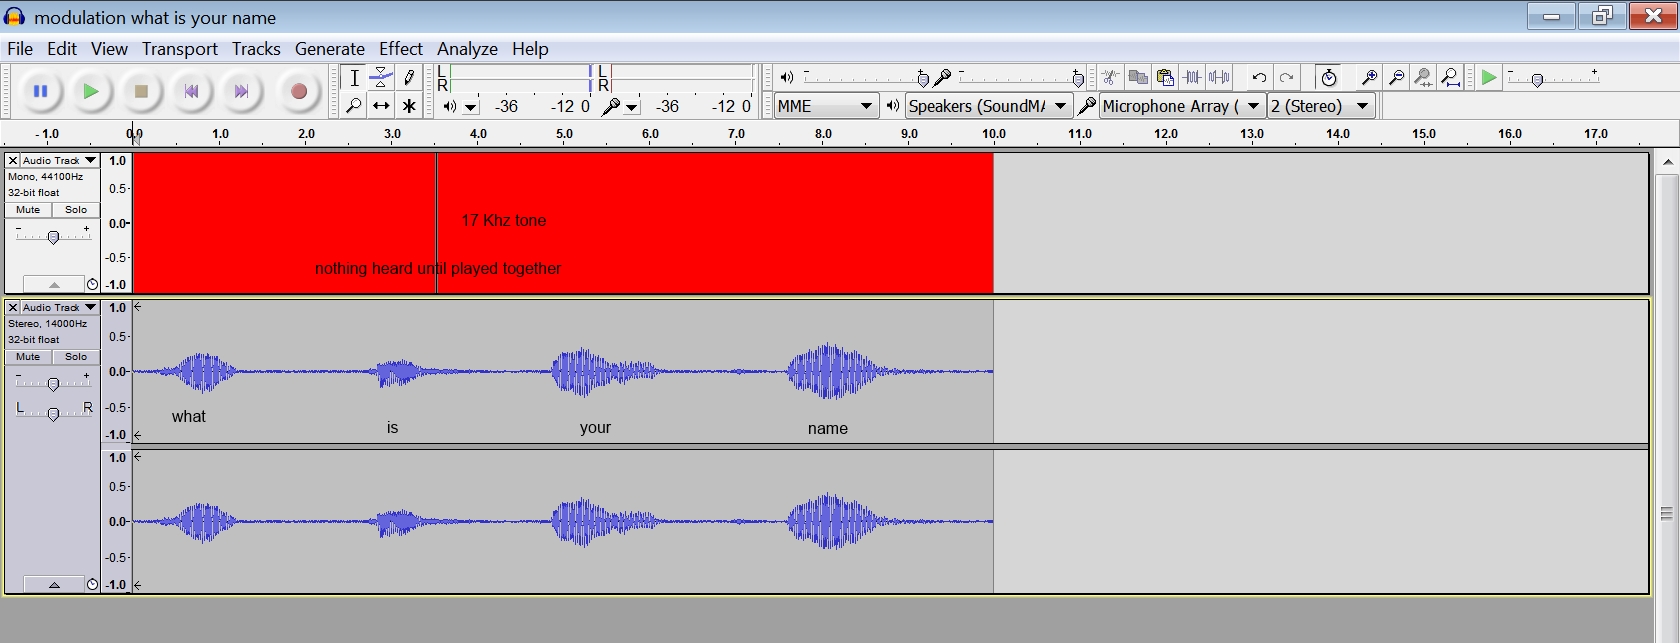This screenshot has width=1680, height=643.
Task: Solo the stereo 14000Hz audio track
Action: point(76,357)
